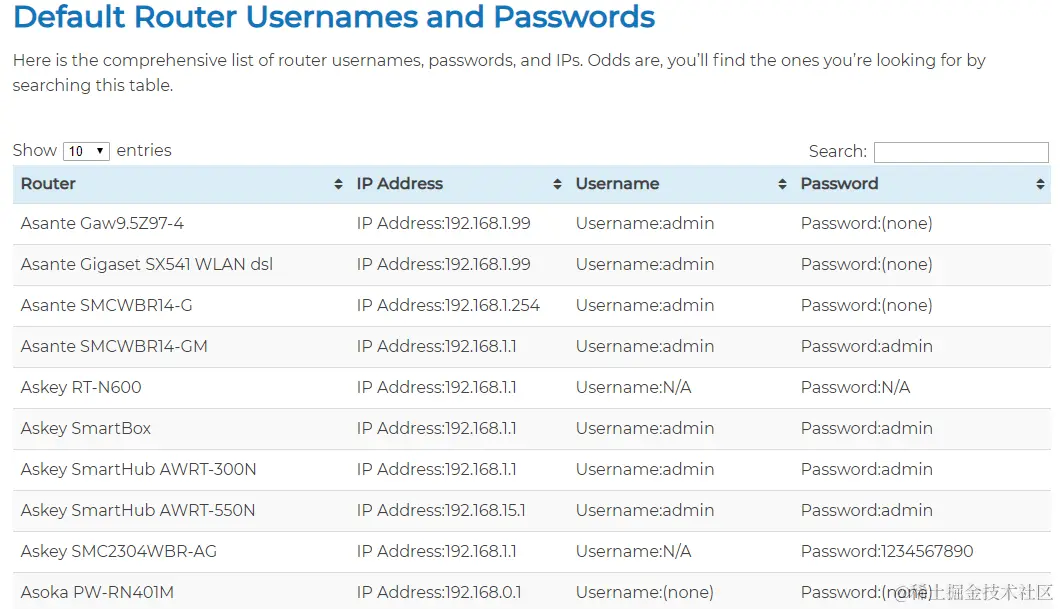Click Password:admin in Askey SmartHub AWRT-300N row
The image size is (1060, 609).
[867, 470]
